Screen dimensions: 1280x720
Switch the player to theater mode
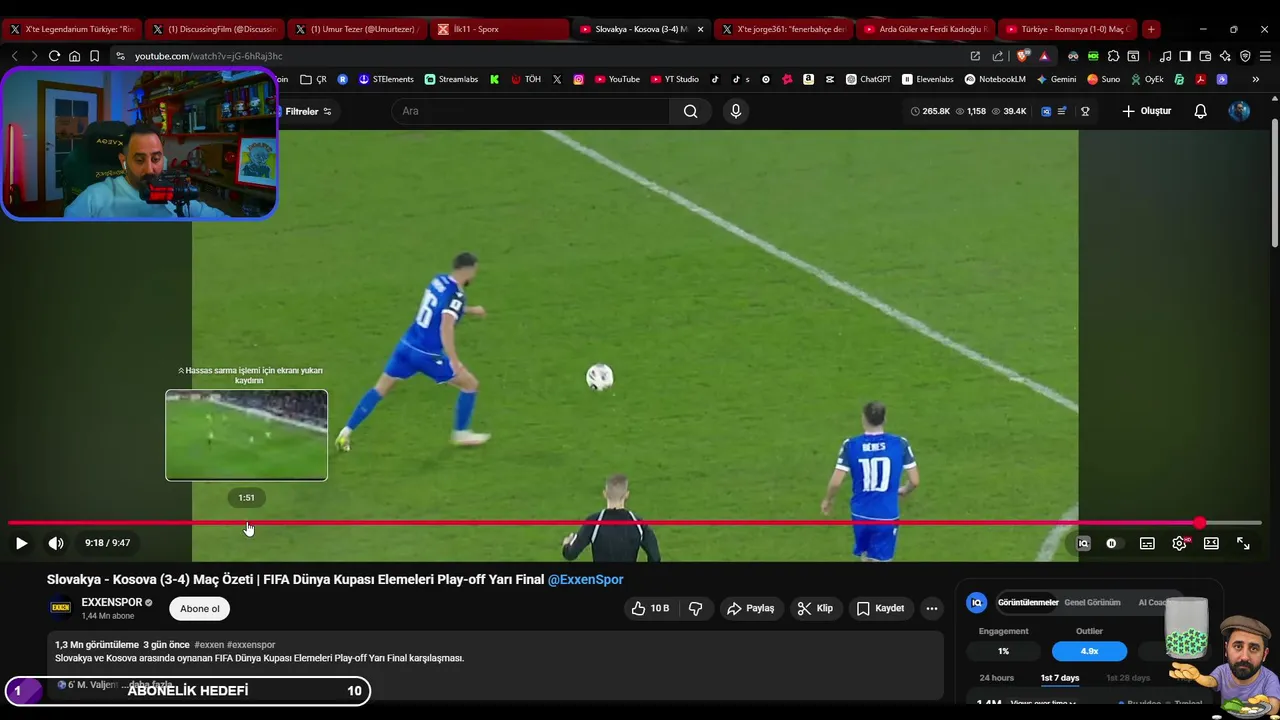tap(1211, 543)
